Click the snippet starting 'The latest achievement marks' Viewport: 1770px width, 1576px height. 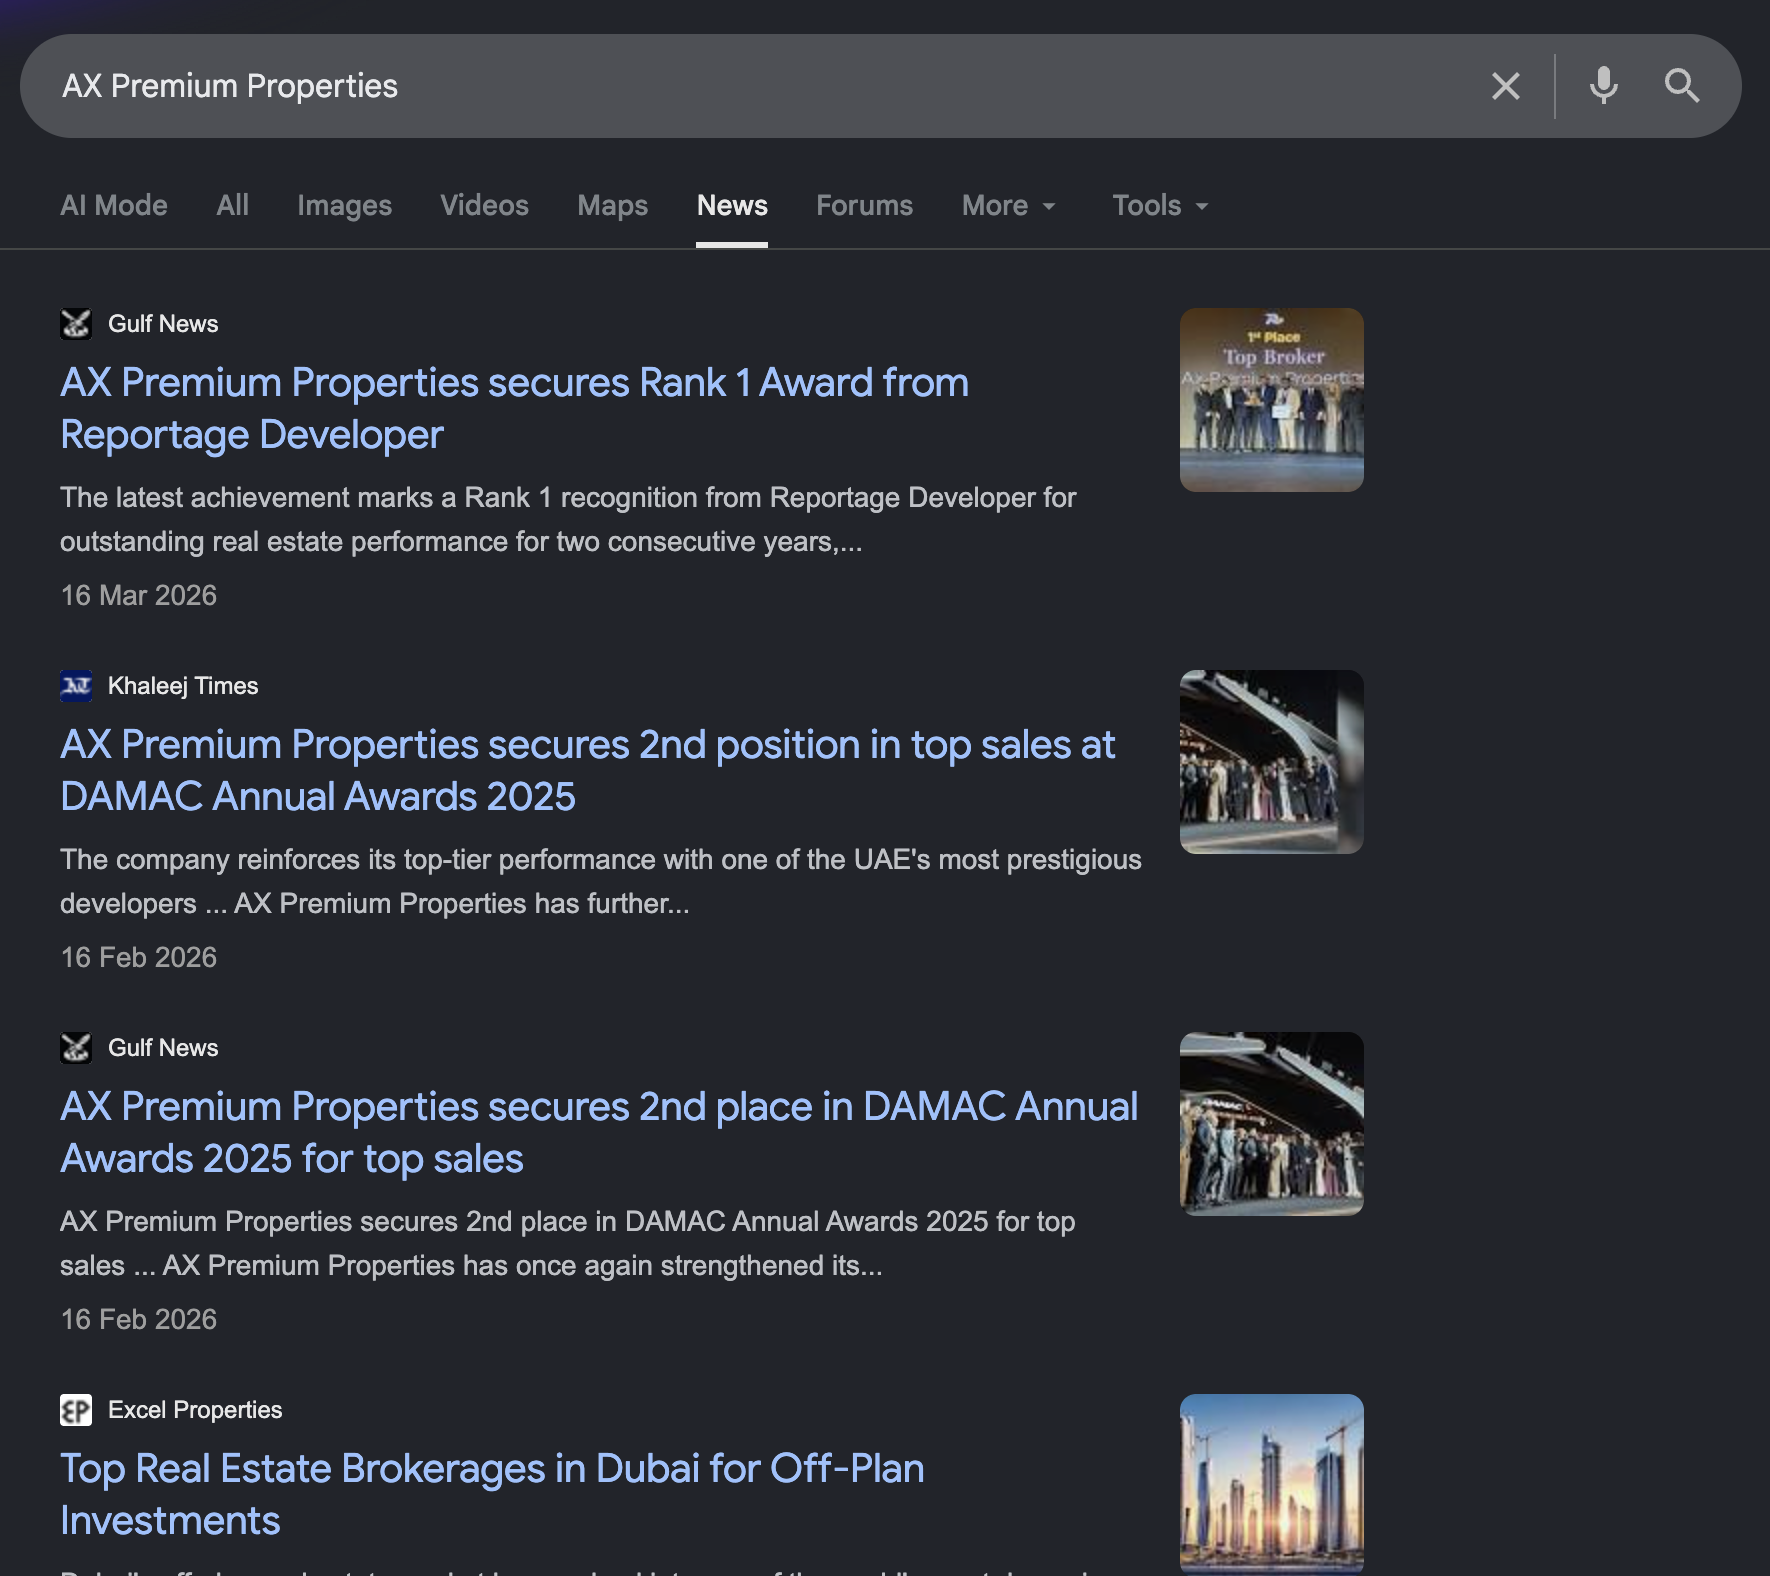tap(568, 520)
